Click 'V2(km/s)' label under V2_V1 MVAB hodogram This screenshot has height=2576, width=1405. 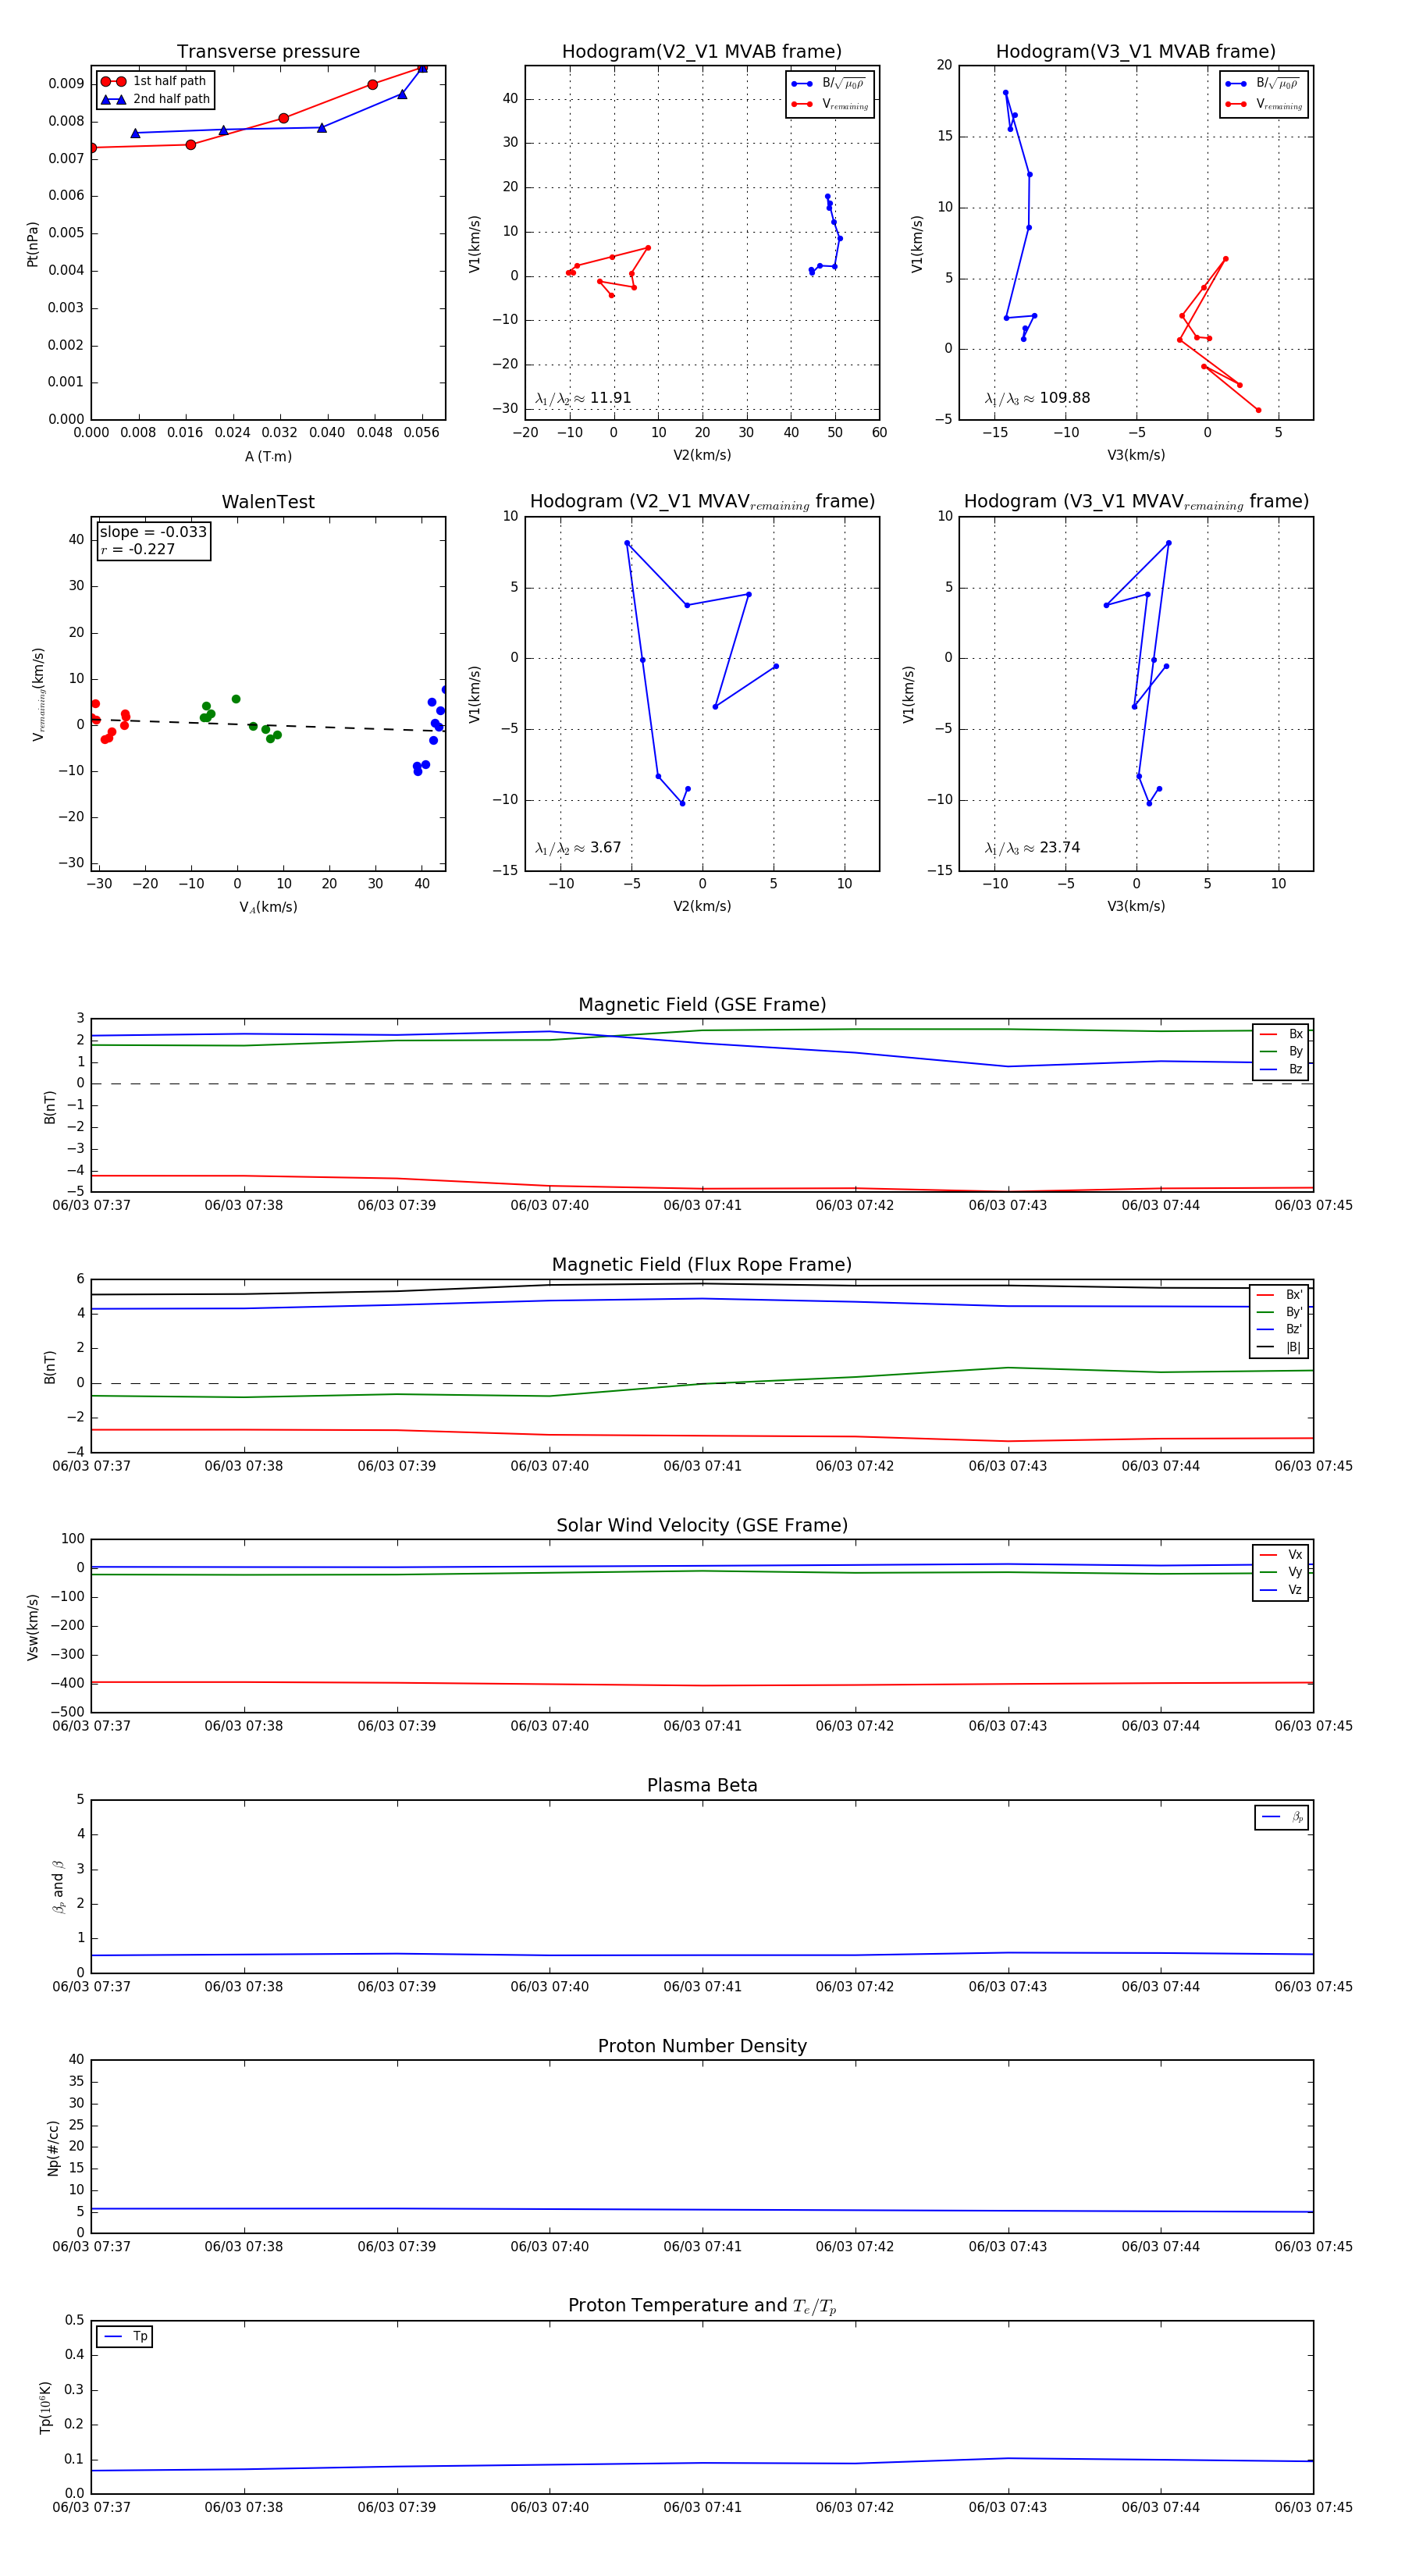[702, 455]
